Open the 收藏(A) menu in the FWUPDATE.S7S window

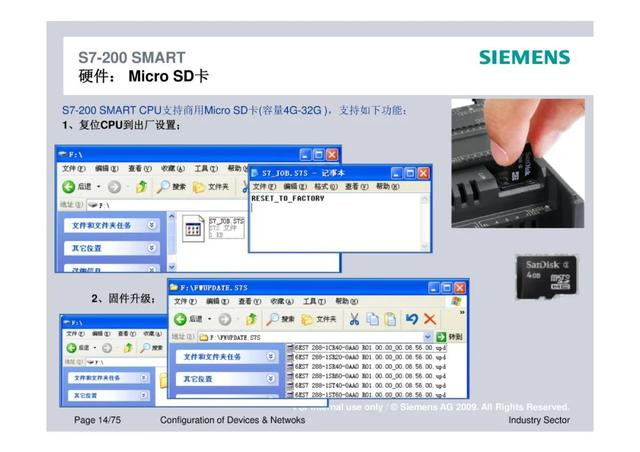[x=282, y=301]
